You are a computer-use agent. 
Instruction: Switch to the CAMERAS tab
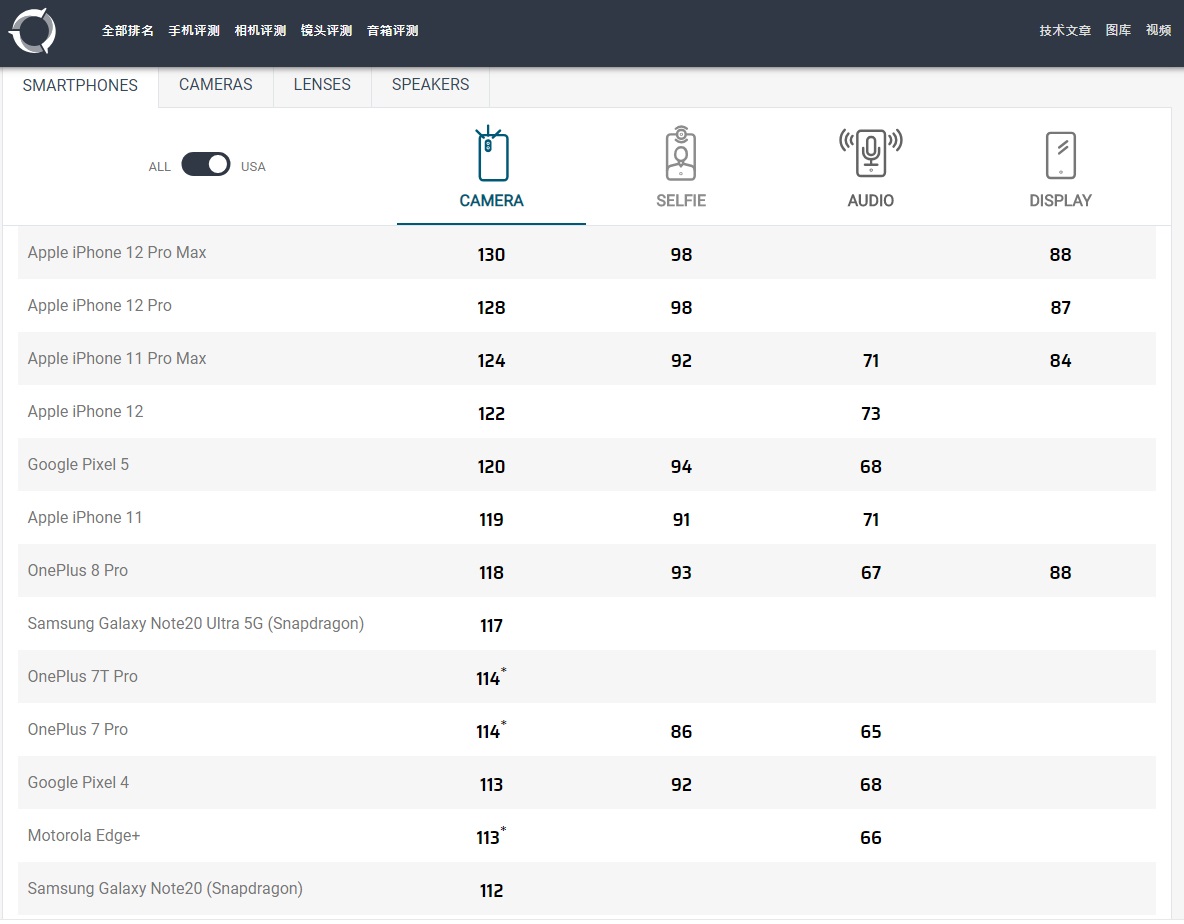click(x=215, y=85)
